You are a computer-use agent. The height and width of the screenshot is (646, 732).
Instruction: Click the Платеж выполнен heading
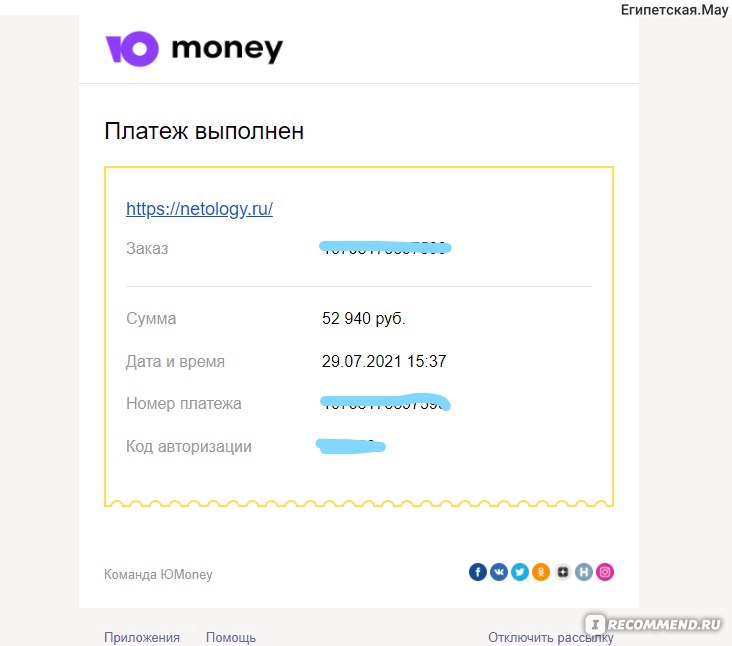coord(204,131)
